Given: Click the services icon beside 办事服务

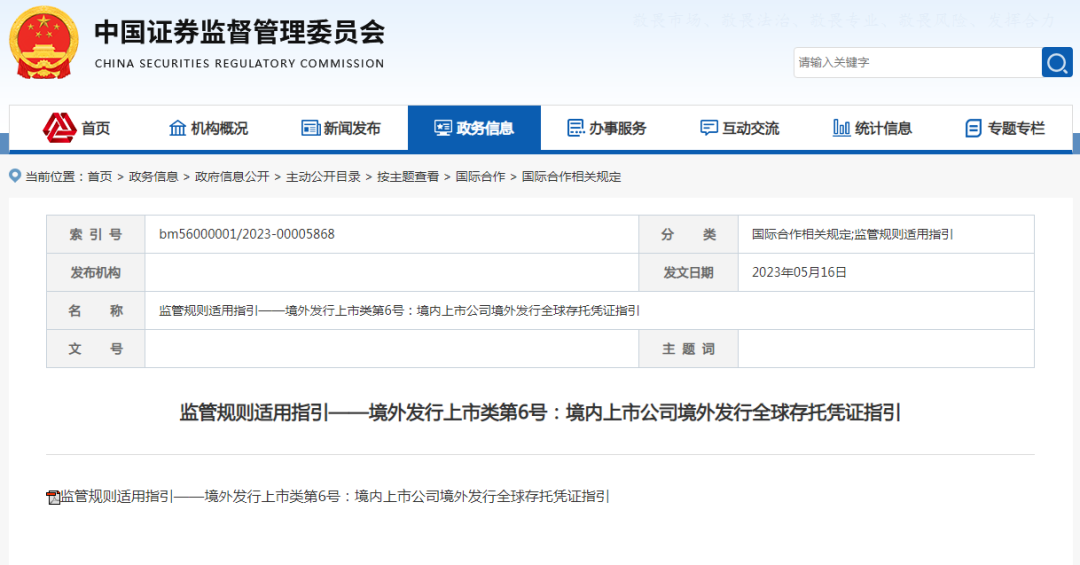Looking at the screenshot, I should [575, 128].
